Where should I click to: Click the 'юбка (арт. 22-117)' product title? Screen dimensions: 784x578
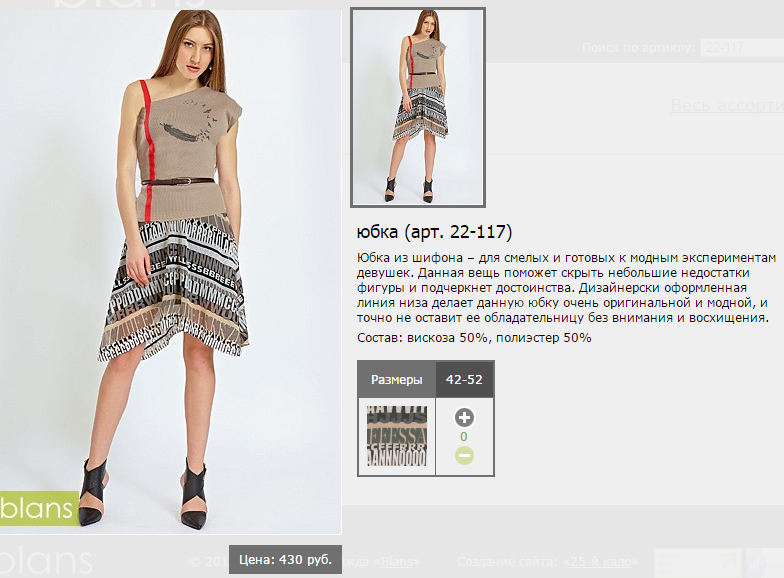[434, 232]
